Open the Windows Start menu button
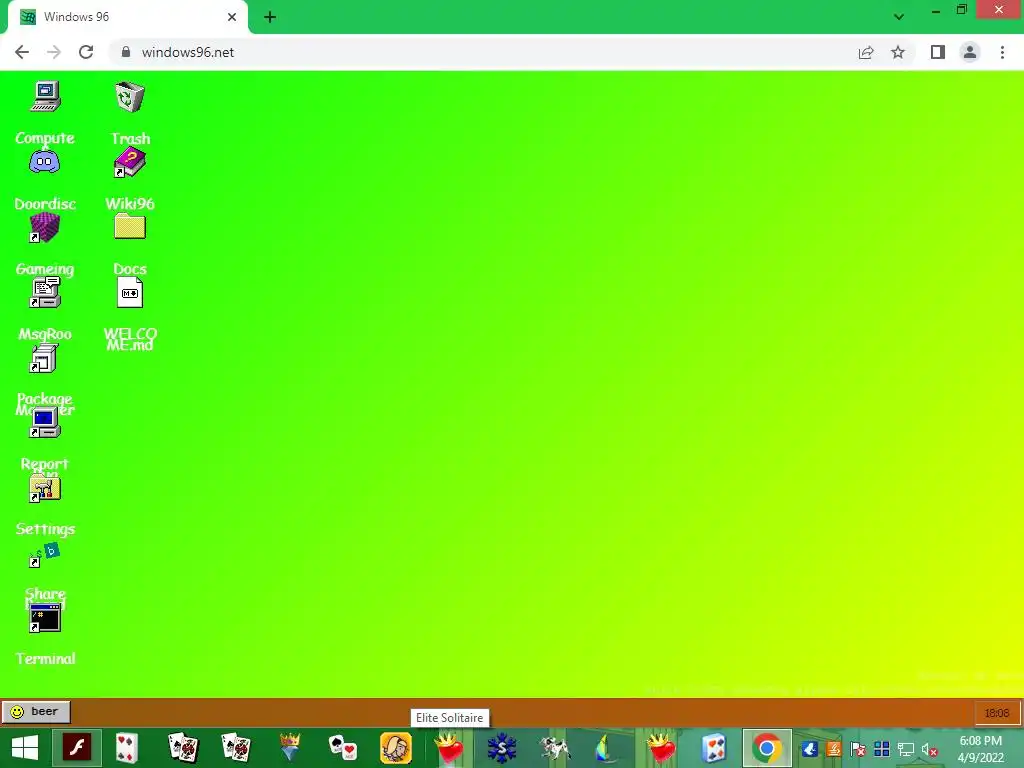Image resolution: width=1024 pixels, height=768 pixels. [x=25, y=748]
